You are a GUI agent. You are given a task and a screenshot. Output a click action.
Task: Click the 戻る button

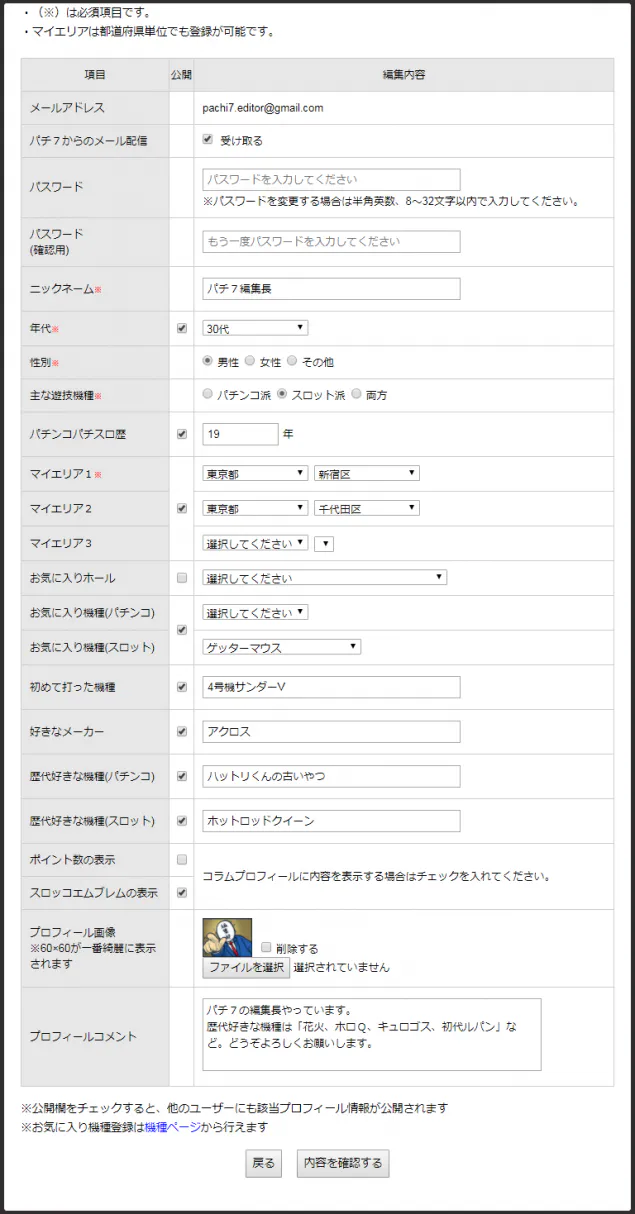263,1163
